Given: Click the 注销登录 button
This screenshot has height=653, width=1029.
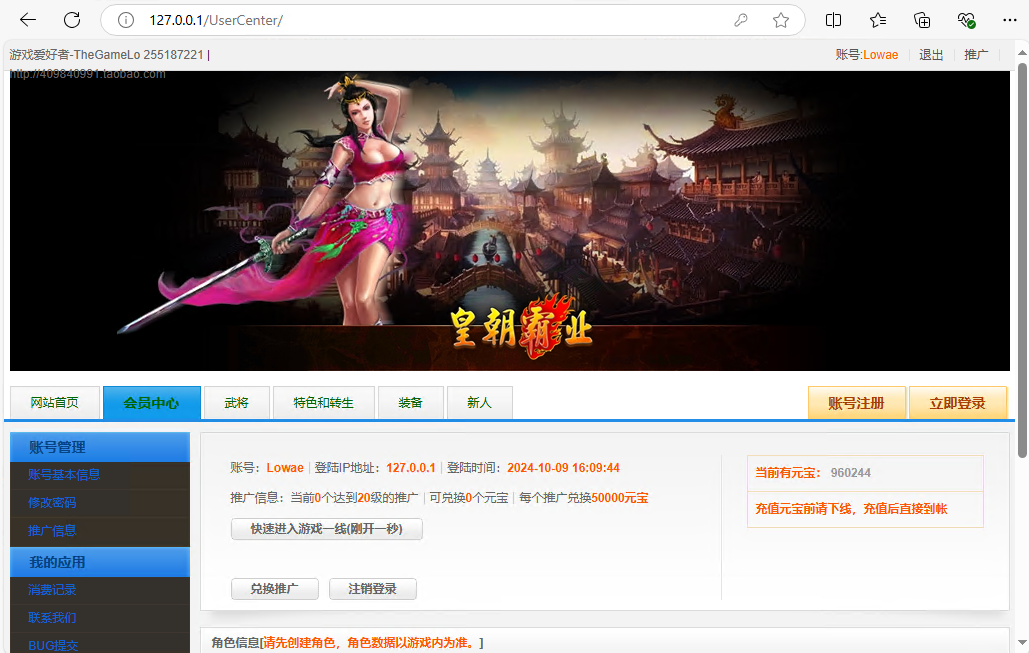Looking at the screenshot, I should coord(373,589).
